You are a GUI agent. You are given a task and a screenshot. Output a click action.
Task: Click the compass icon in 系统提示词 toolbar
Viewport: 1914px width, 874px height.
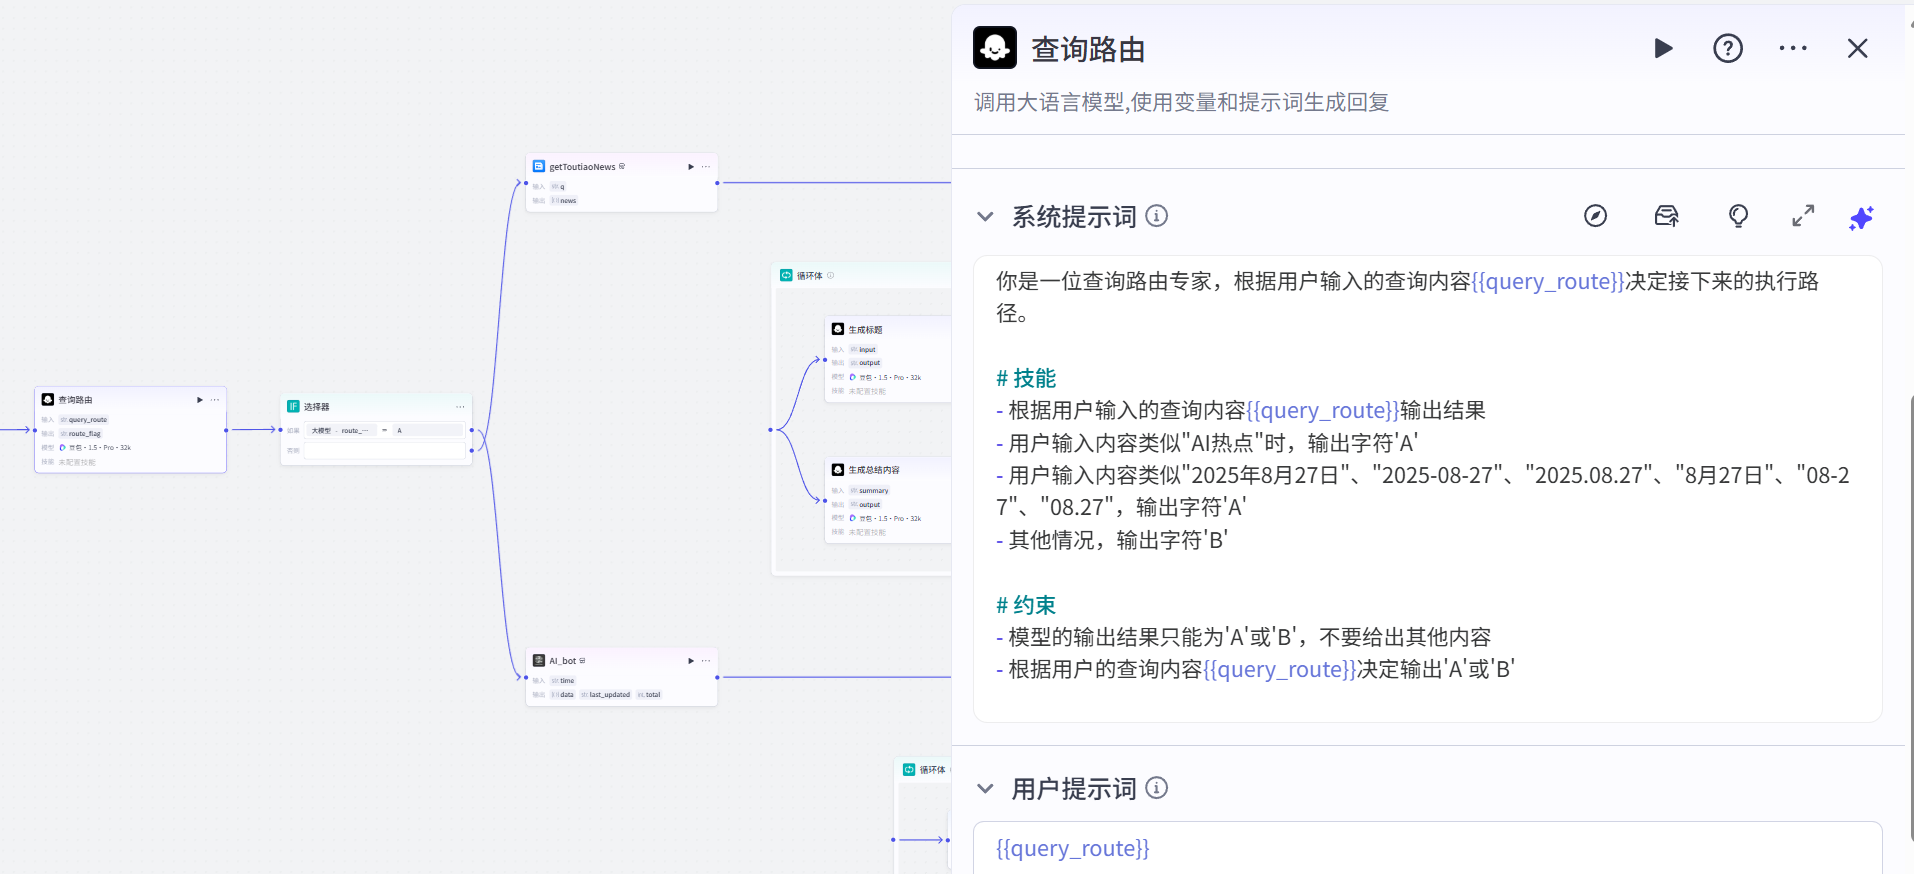point(1595,216)
